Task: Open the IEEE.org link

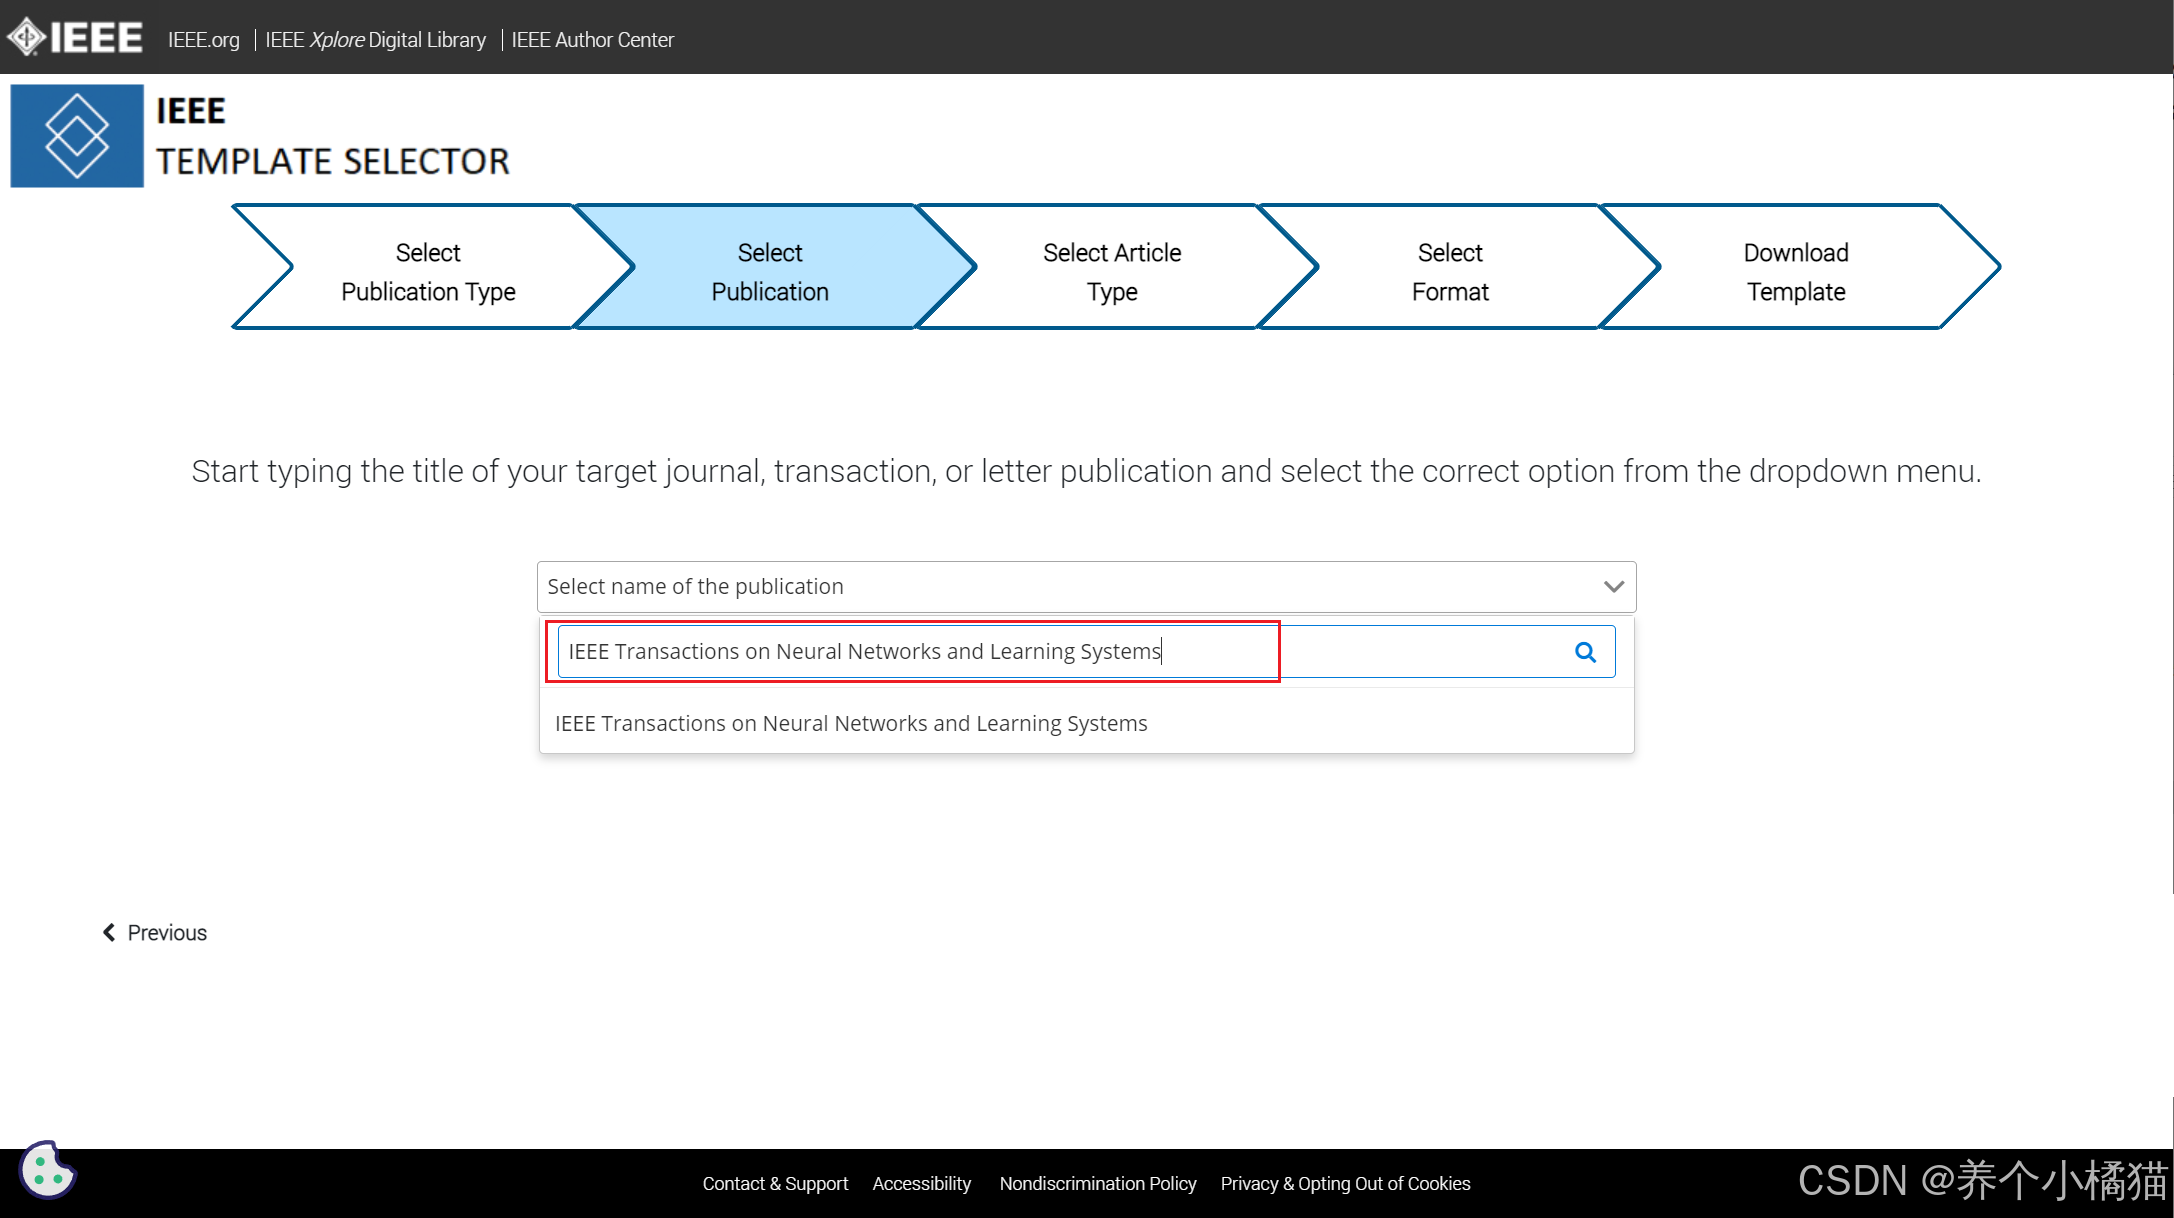Action: [x=203, y=40]
